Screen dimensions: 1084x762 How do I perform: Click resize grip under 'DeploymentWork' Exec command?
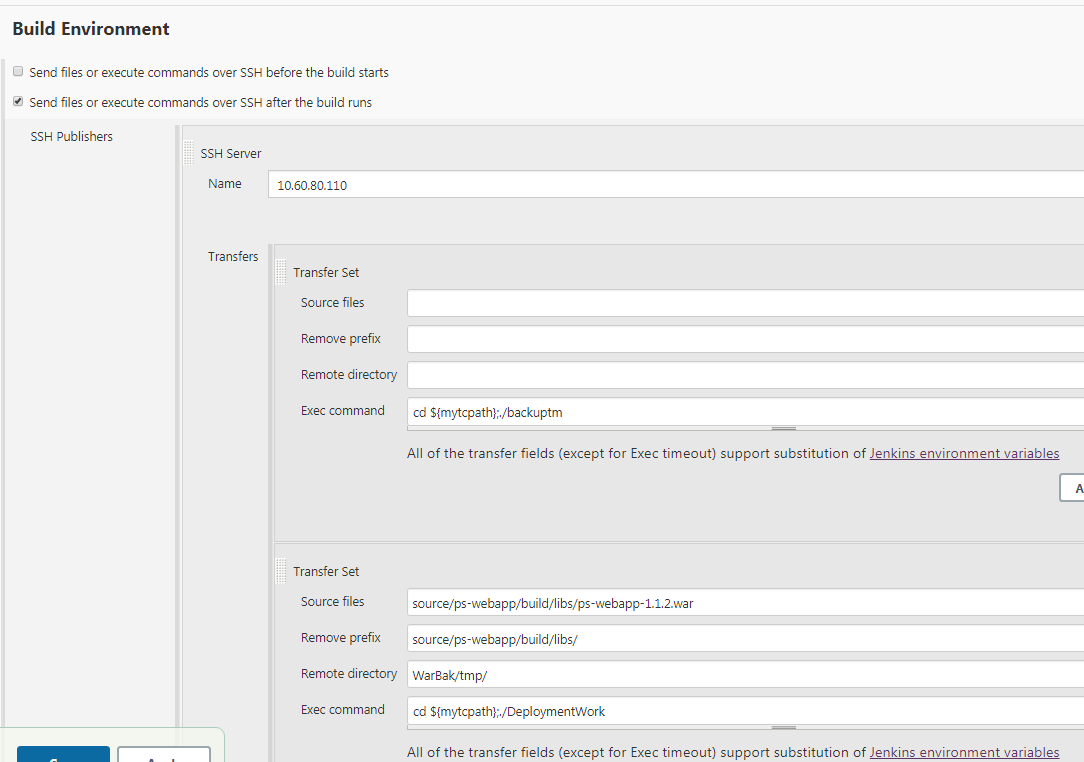784,727
